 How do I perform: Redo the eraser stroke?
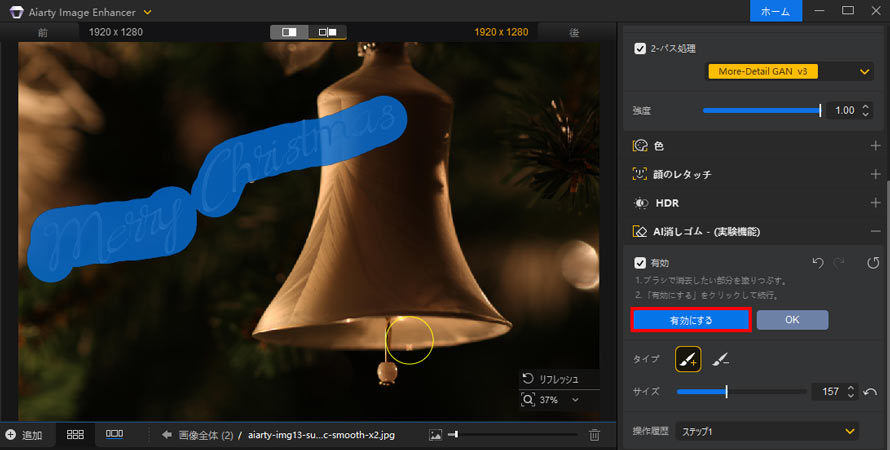[x=838, y=263]
